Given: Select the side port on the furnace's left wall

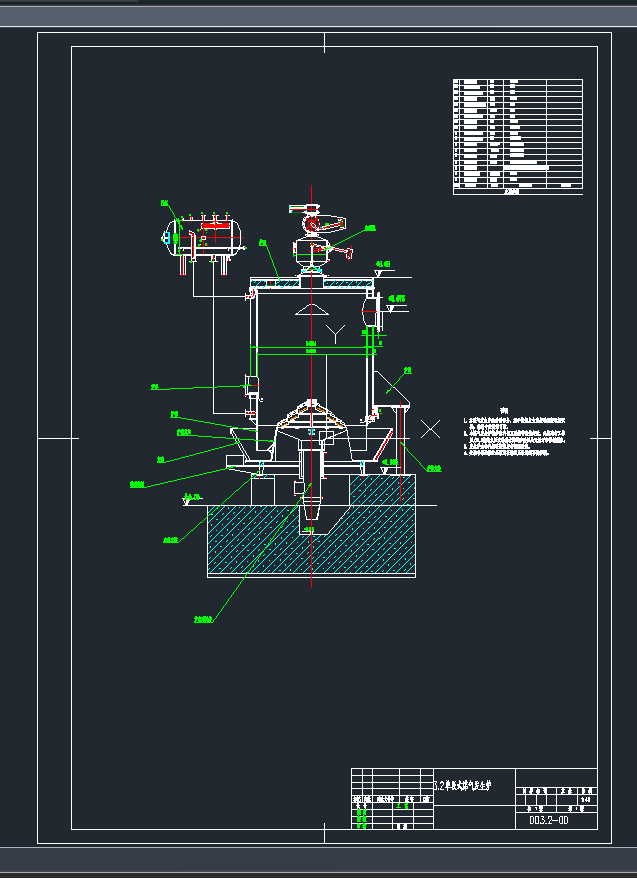Looking at the screenshot, I should tap(250, 385).
